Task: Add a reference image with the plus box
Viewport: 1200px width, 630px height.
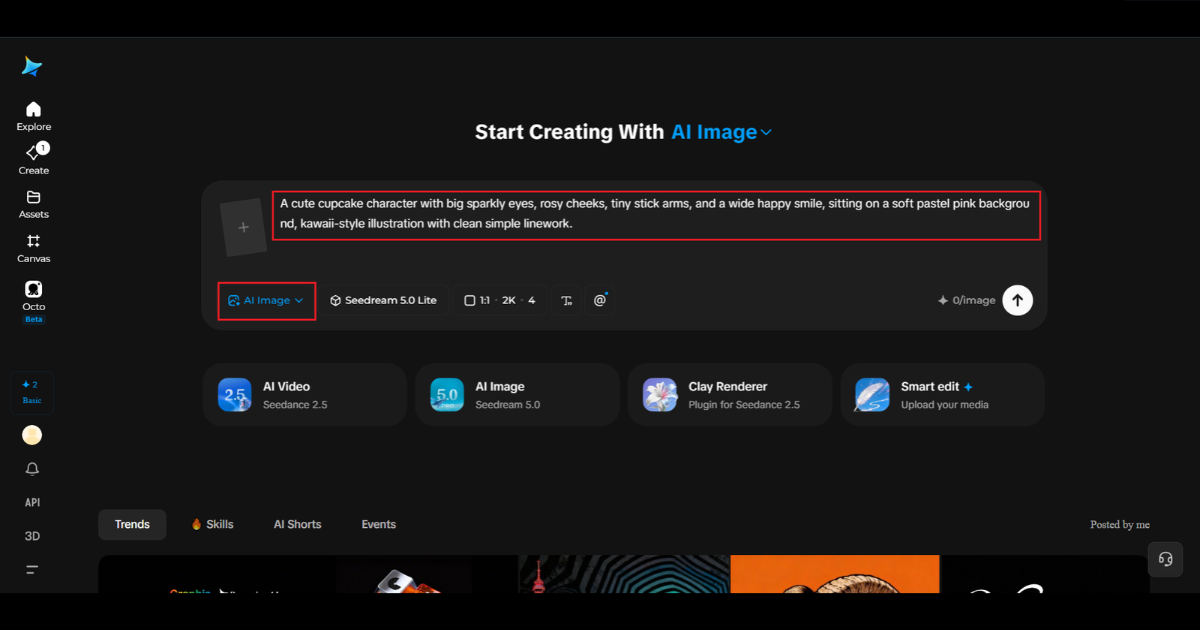Action: (243, 228)
